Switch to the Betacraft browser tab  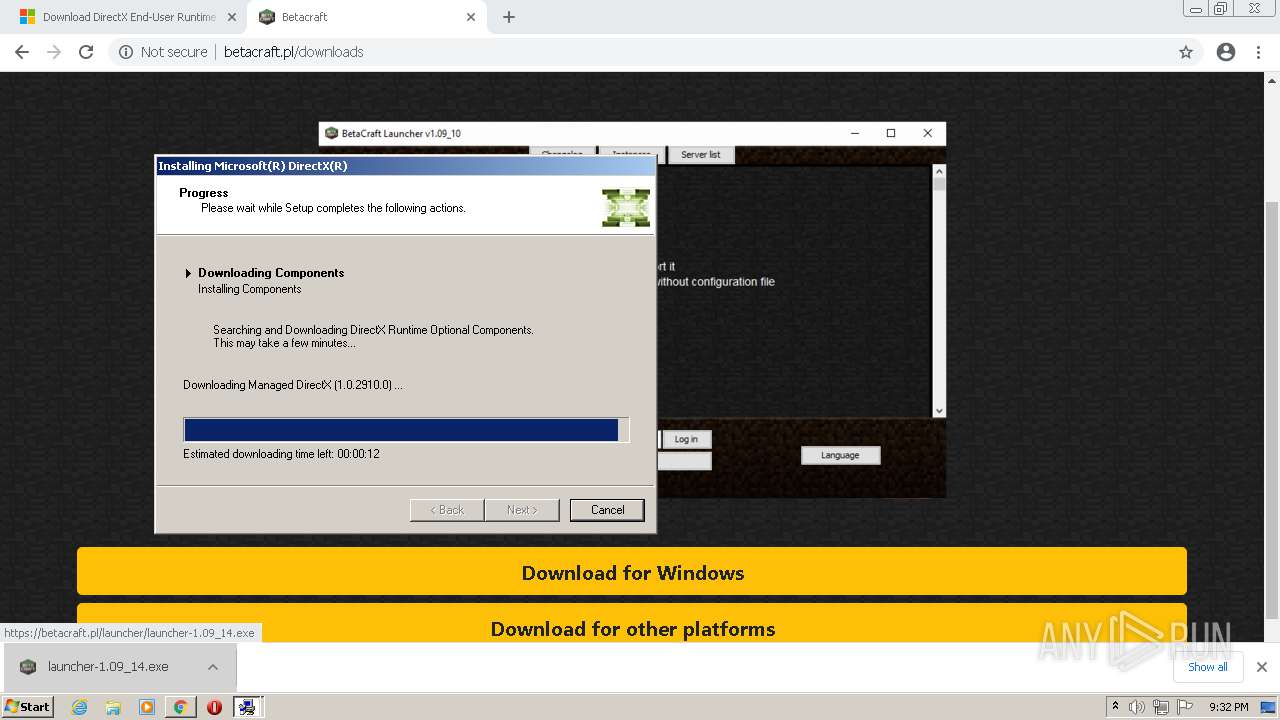tap(366, 17)
